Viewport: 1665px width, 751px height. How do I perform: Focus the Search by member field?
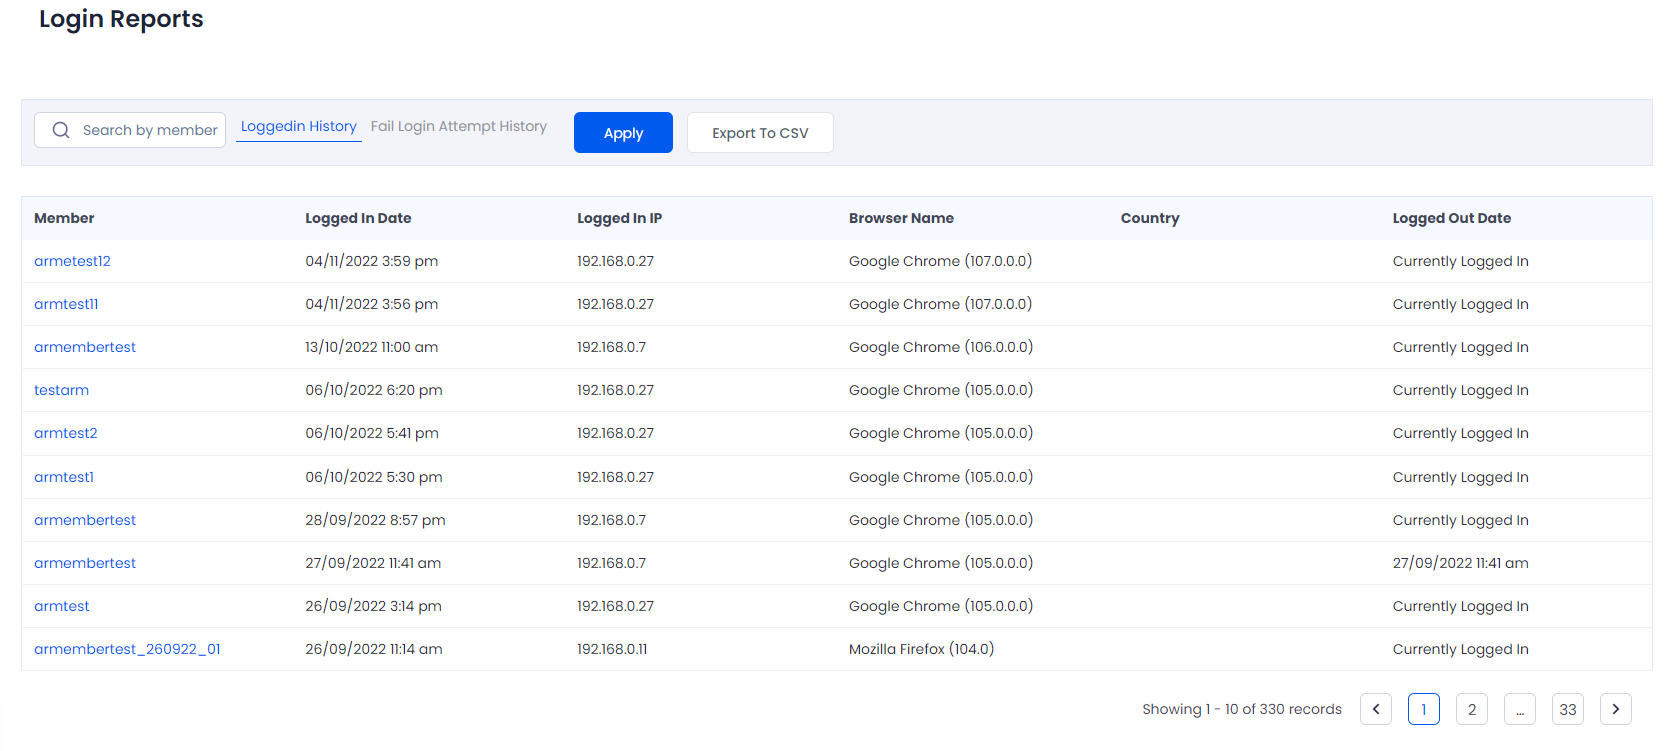(130, 130)
